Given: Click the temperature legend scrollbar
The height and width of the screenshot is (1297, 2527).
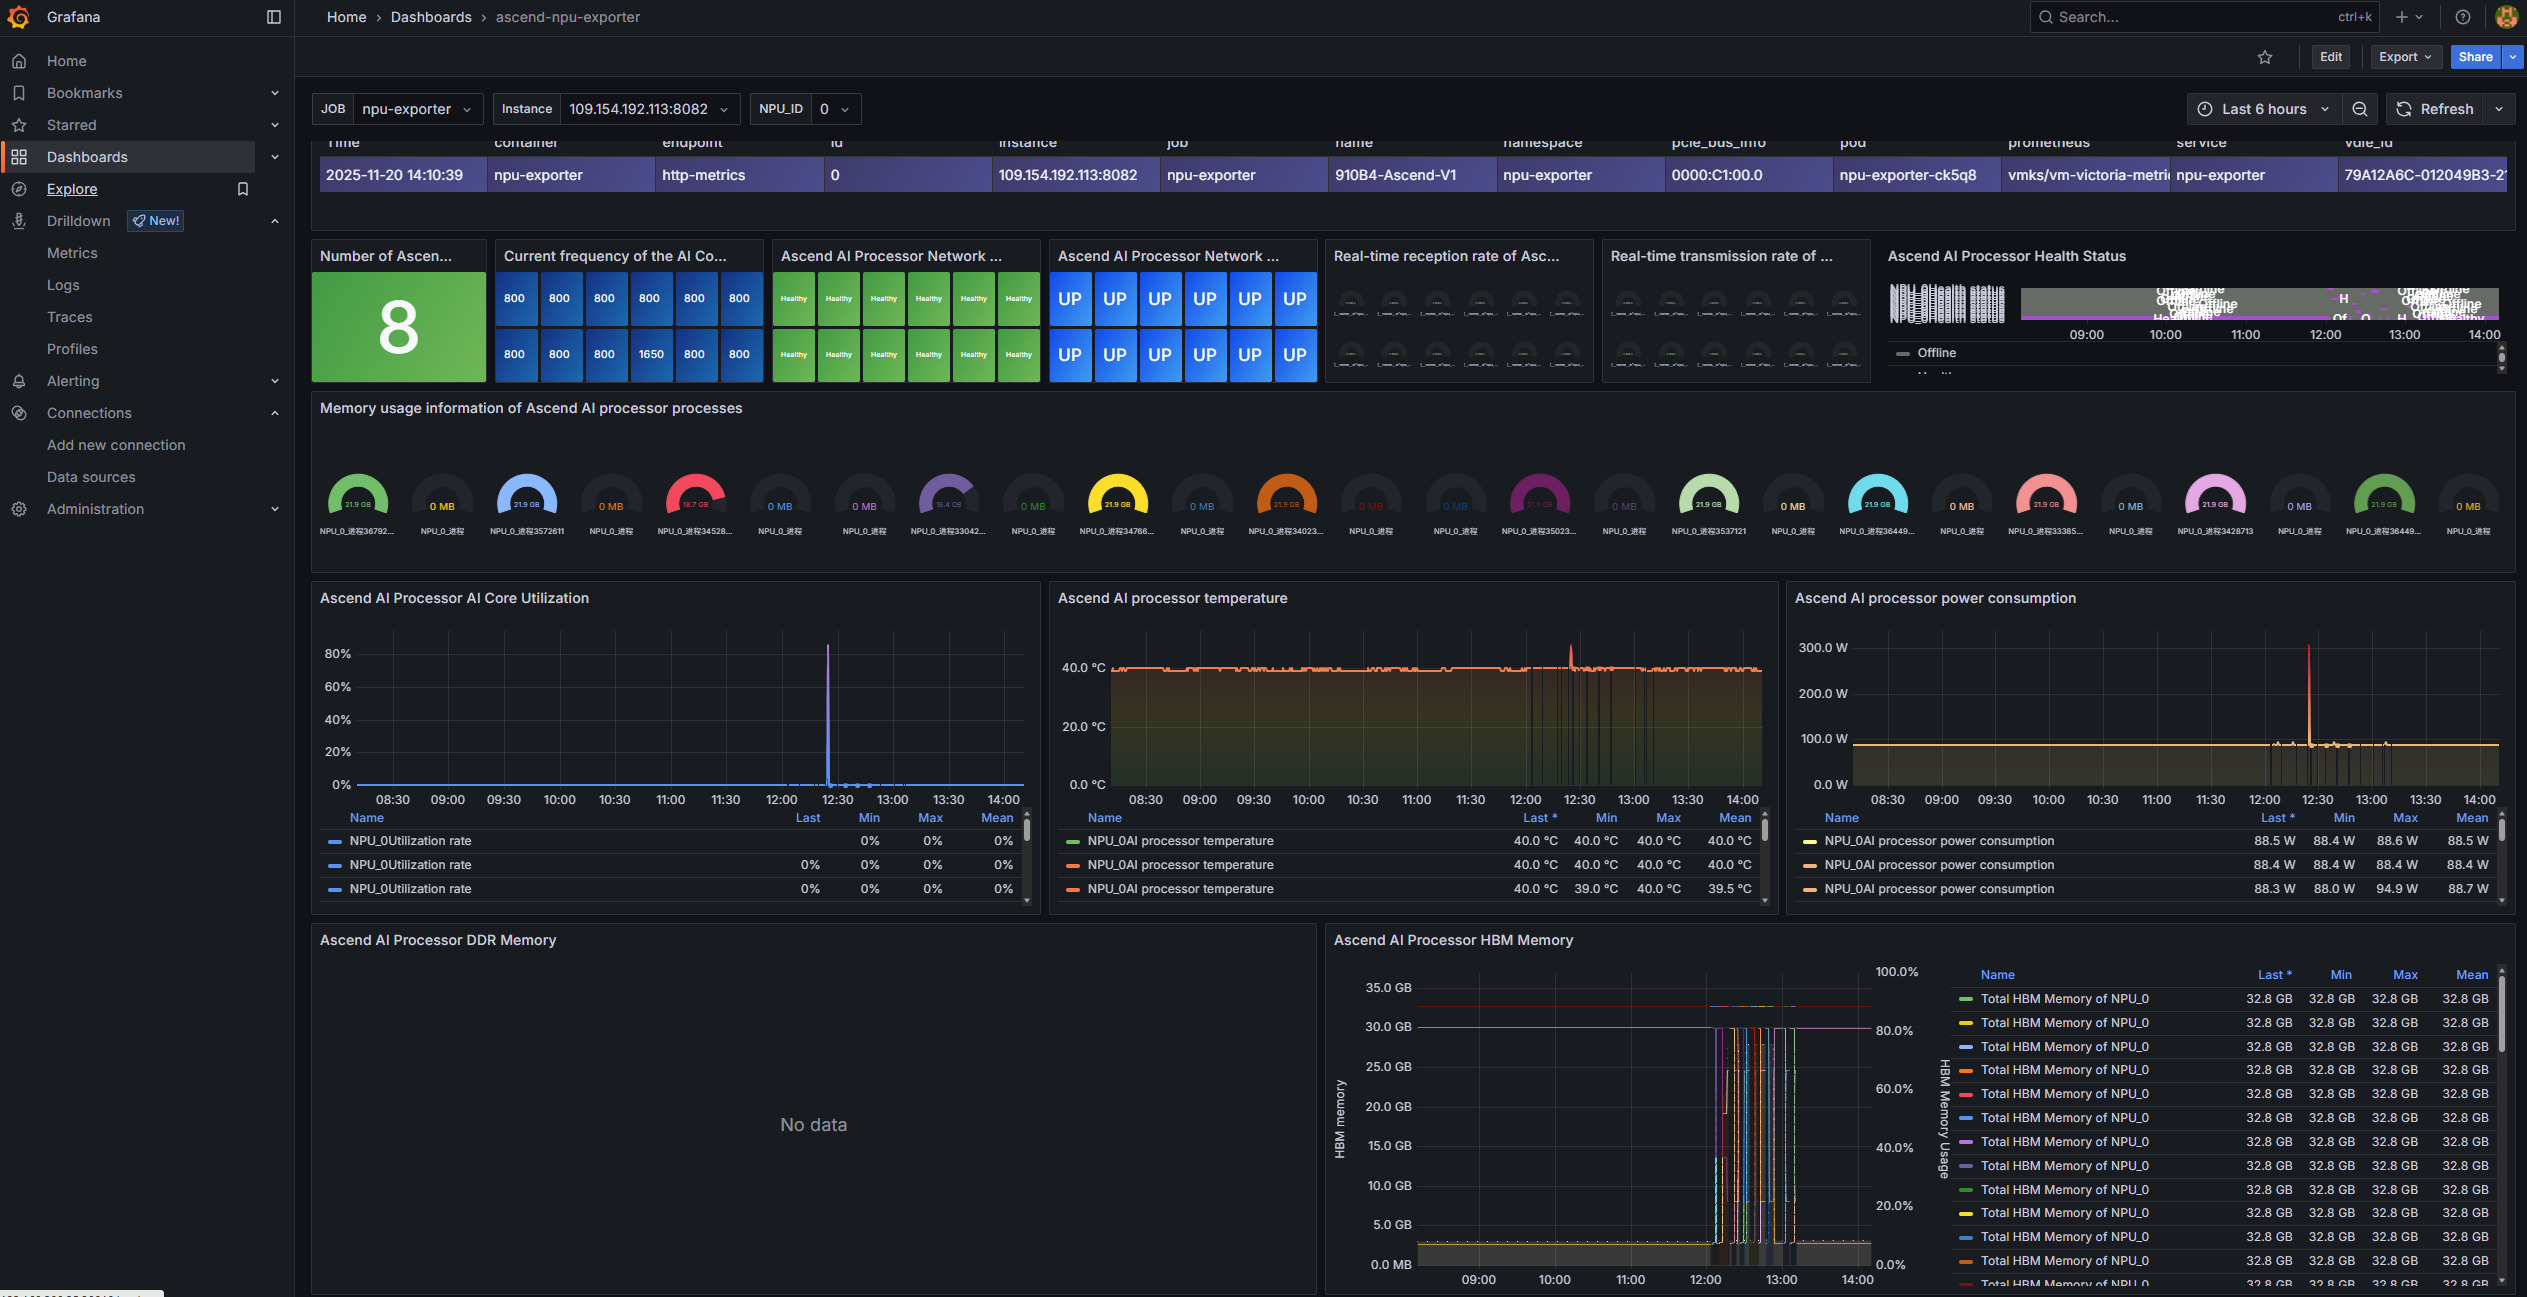Looking at the screenshot, I should [1765, 830].
